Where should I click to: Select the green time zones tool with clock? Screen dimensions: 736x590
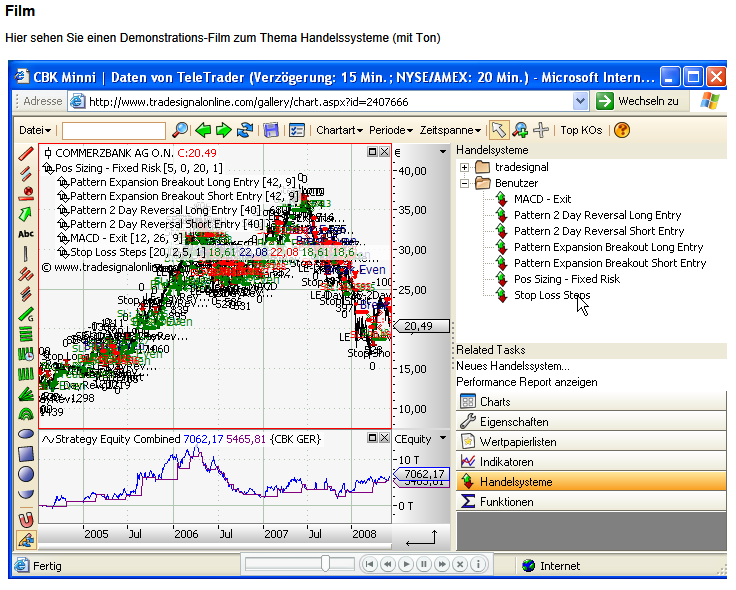(x=26, y=354)
